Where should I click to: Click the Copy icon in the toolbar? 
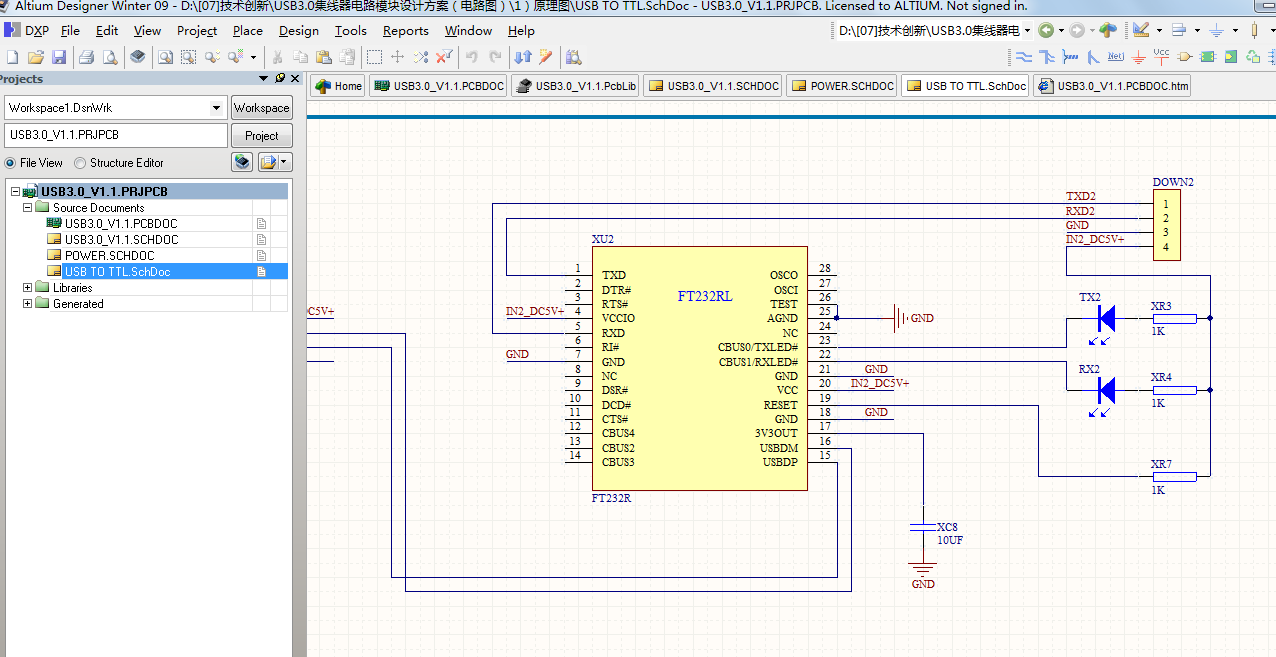pos(298,57)
